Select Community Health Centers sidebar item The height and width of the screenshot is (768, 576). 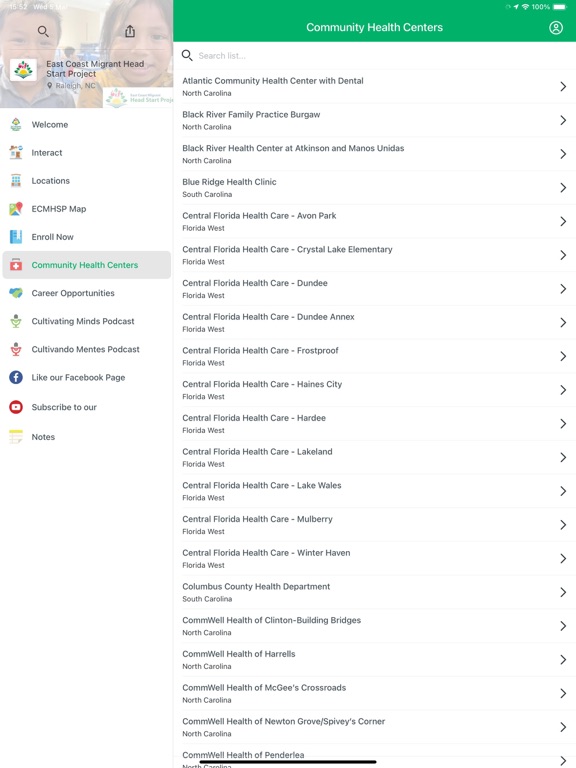[x=87, y=265]
